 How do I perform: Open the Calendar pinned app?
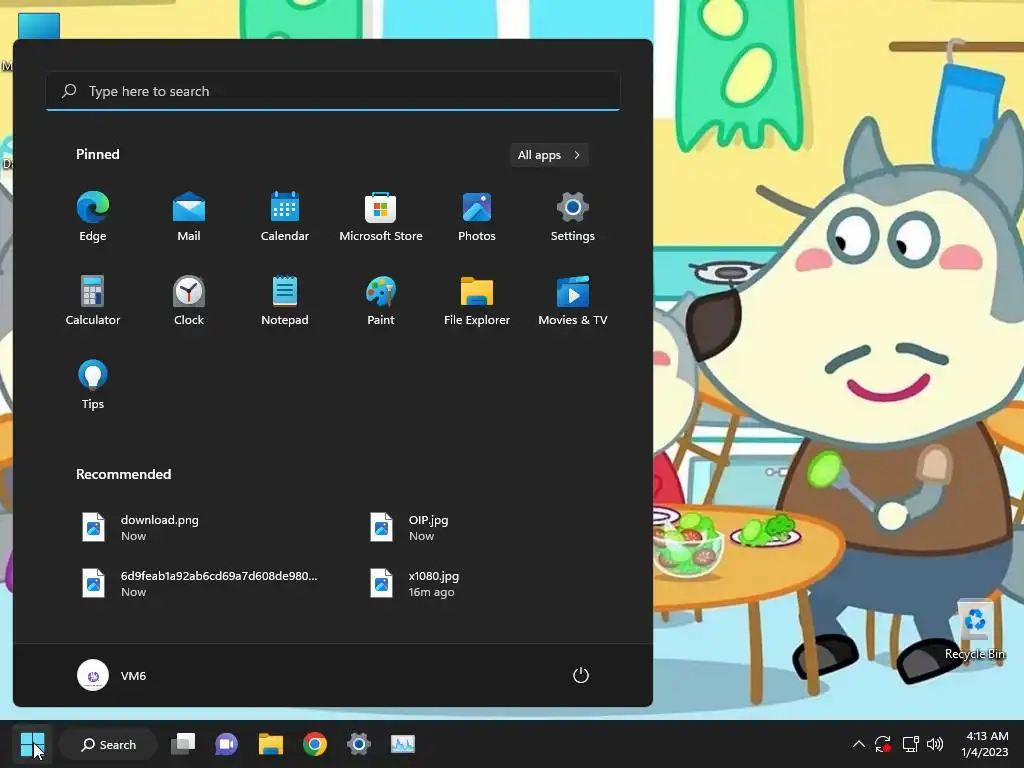(285, 216)
